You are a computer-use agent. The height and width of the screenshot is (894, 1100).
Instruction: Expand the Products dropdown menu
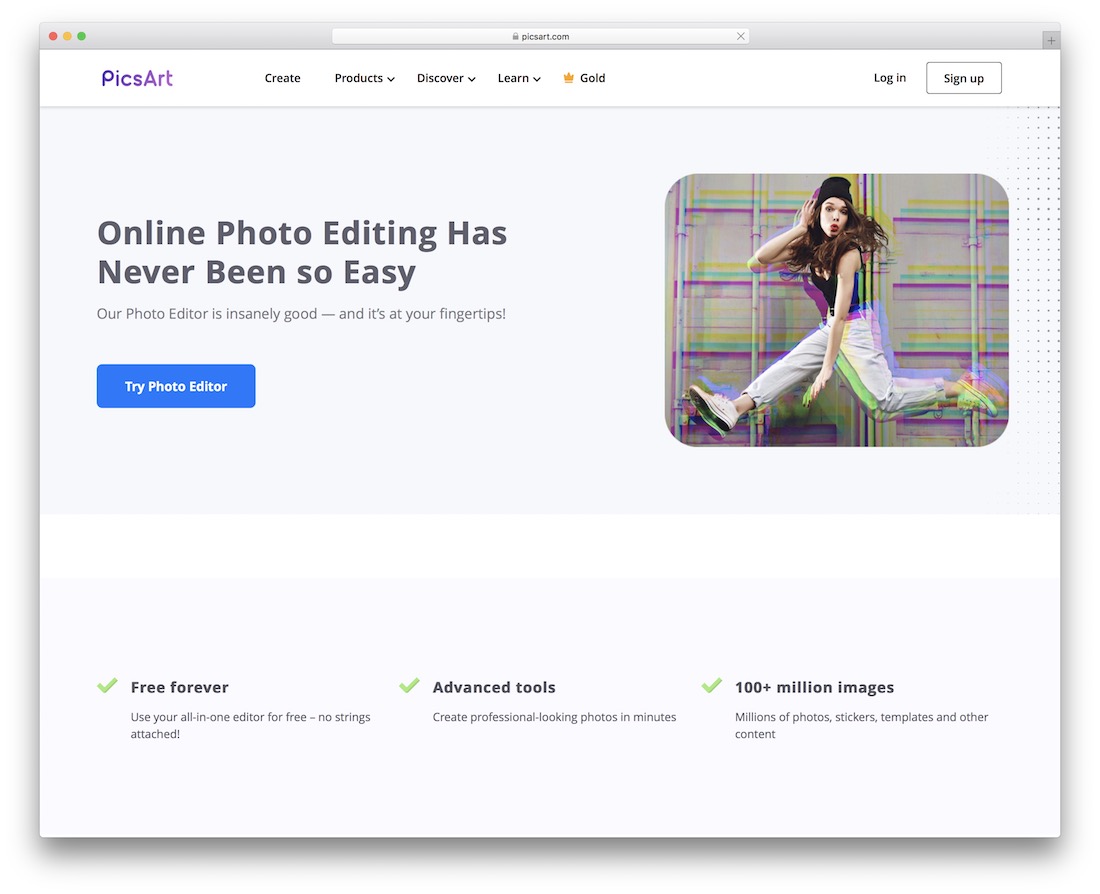[x=364, y=78]
